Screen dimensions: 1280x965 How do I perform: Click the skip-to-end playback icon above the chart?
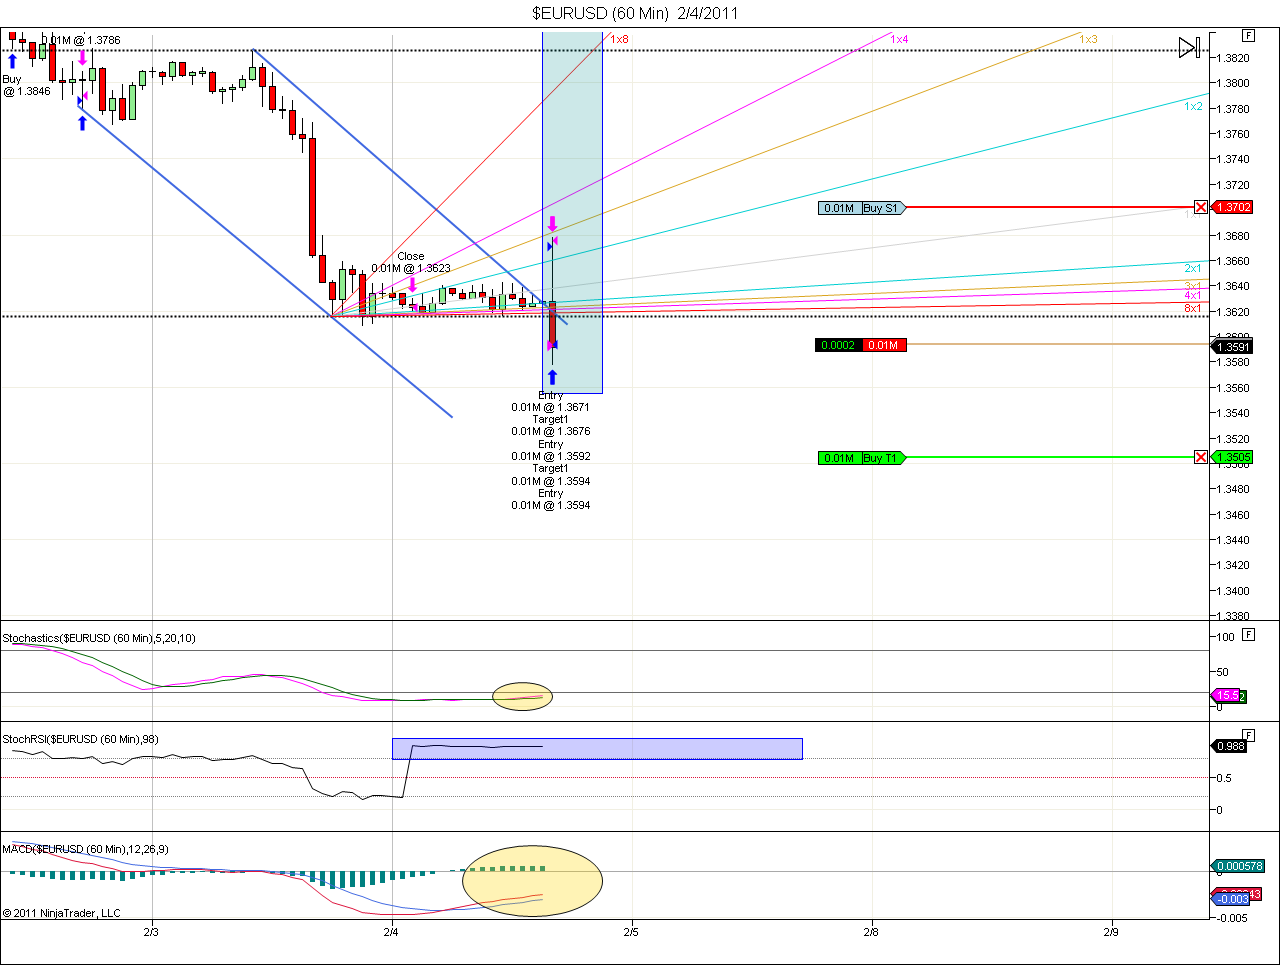coord(1190,46)
